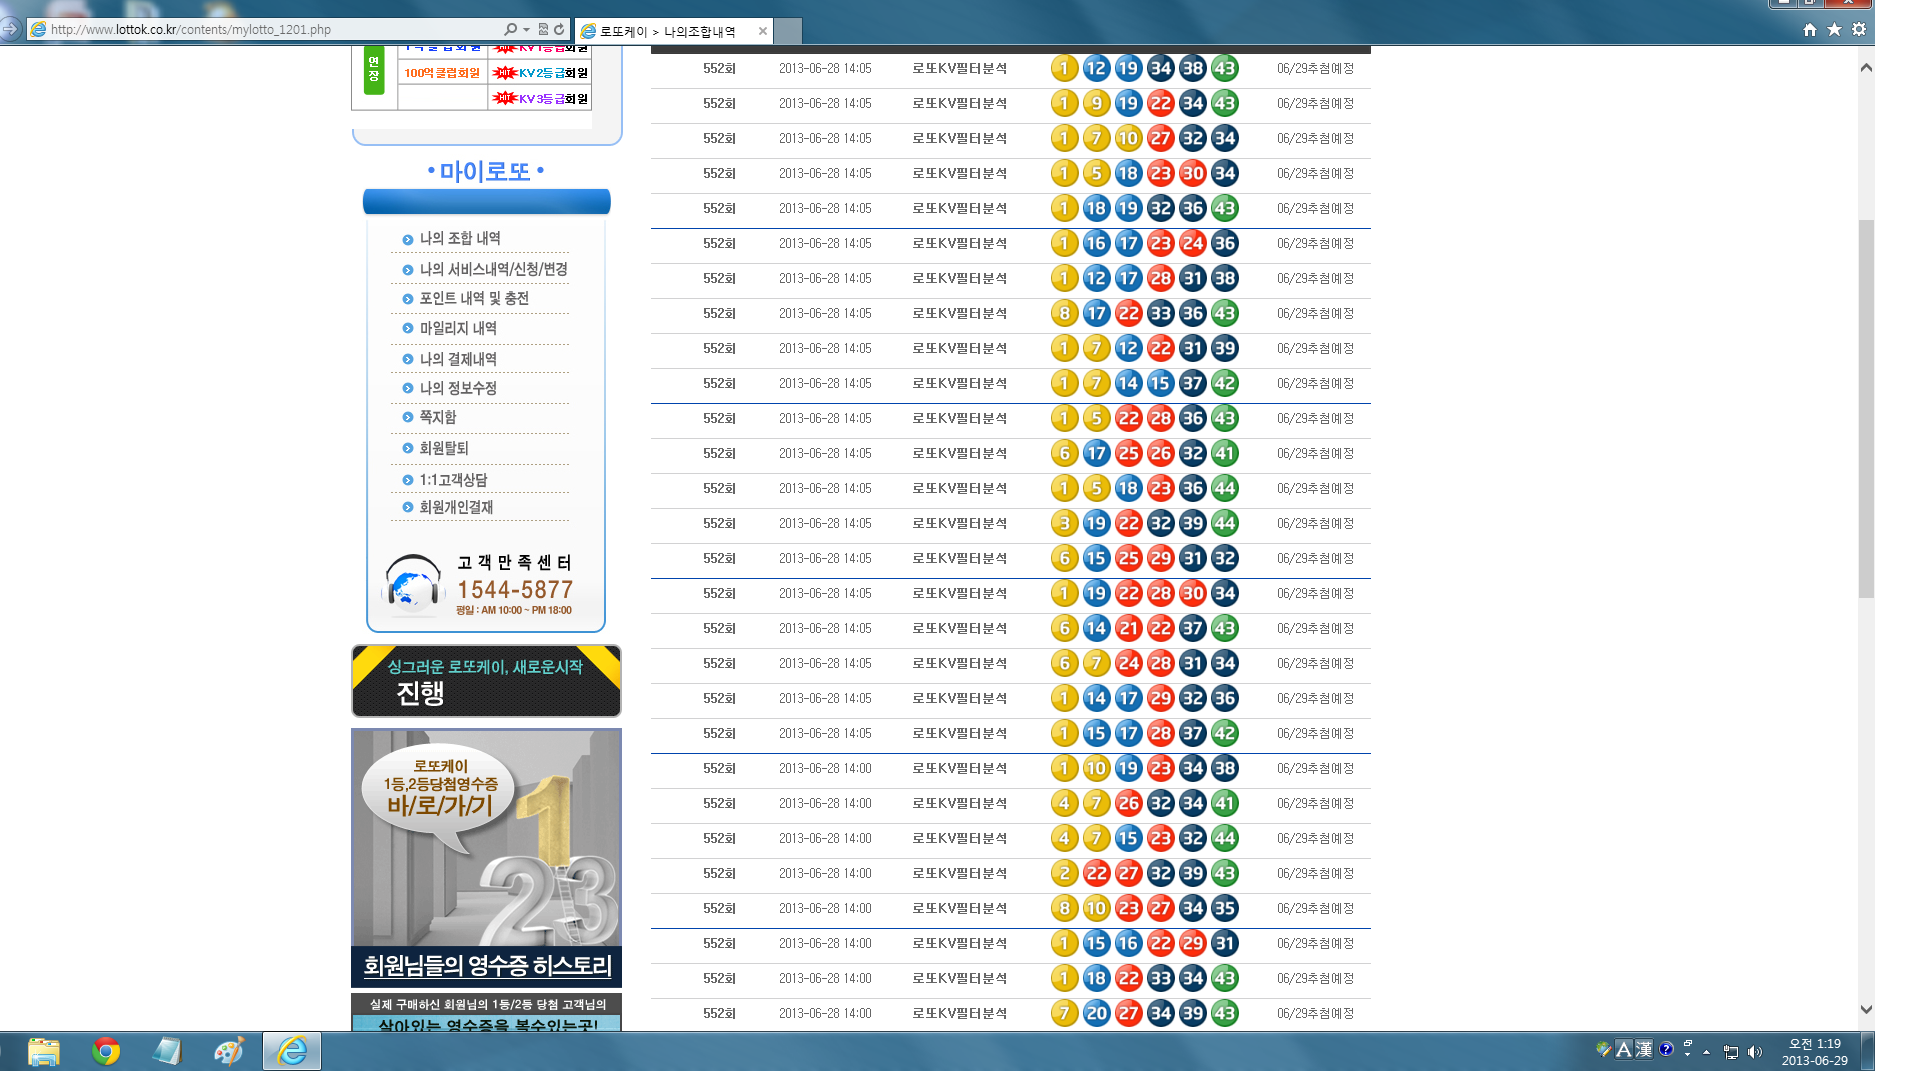Screen dimensions: 1920x1080
Task: Click the vertical scrollbar thumb
Action: pos(1866,410)
